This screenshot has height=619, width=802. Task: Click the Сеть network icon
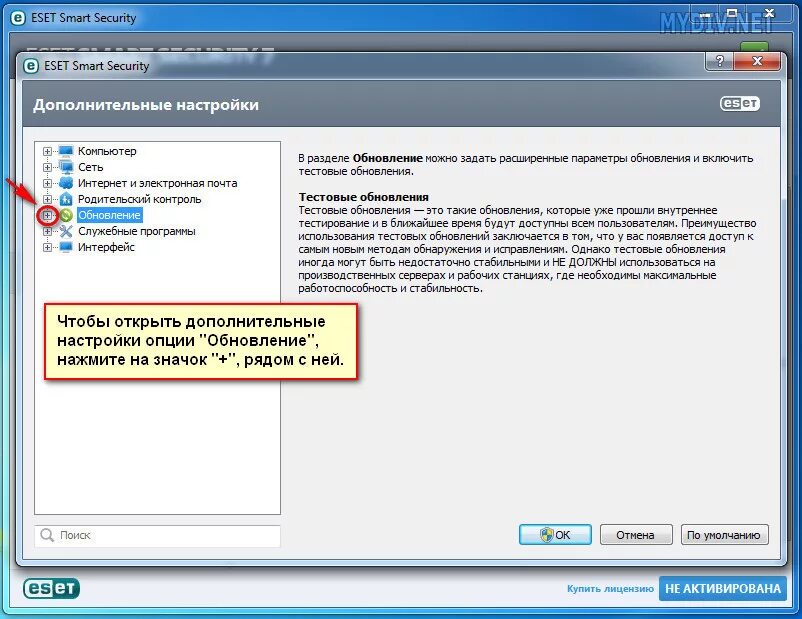click(66, 167)
